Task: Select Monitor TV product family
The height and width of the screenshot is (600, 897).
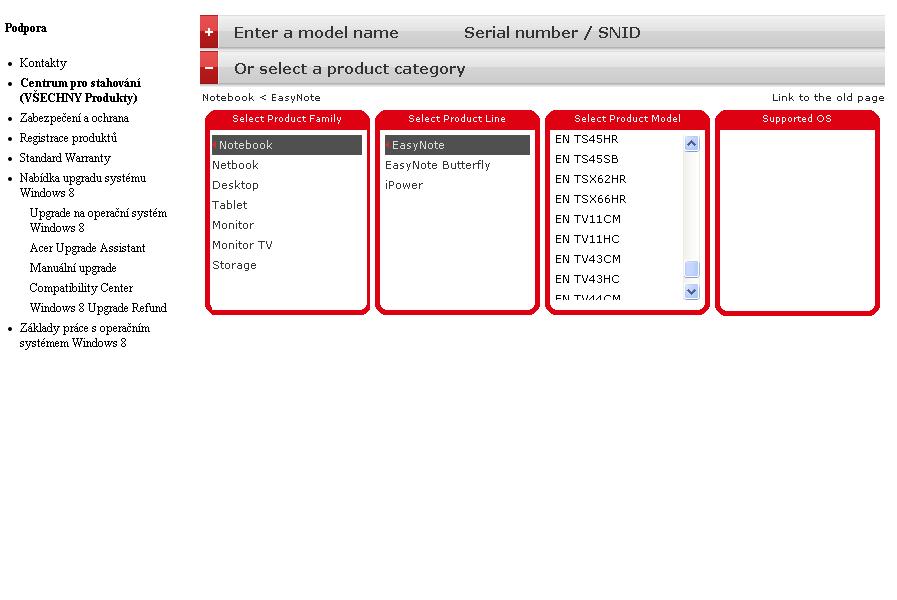Action: 242,245
